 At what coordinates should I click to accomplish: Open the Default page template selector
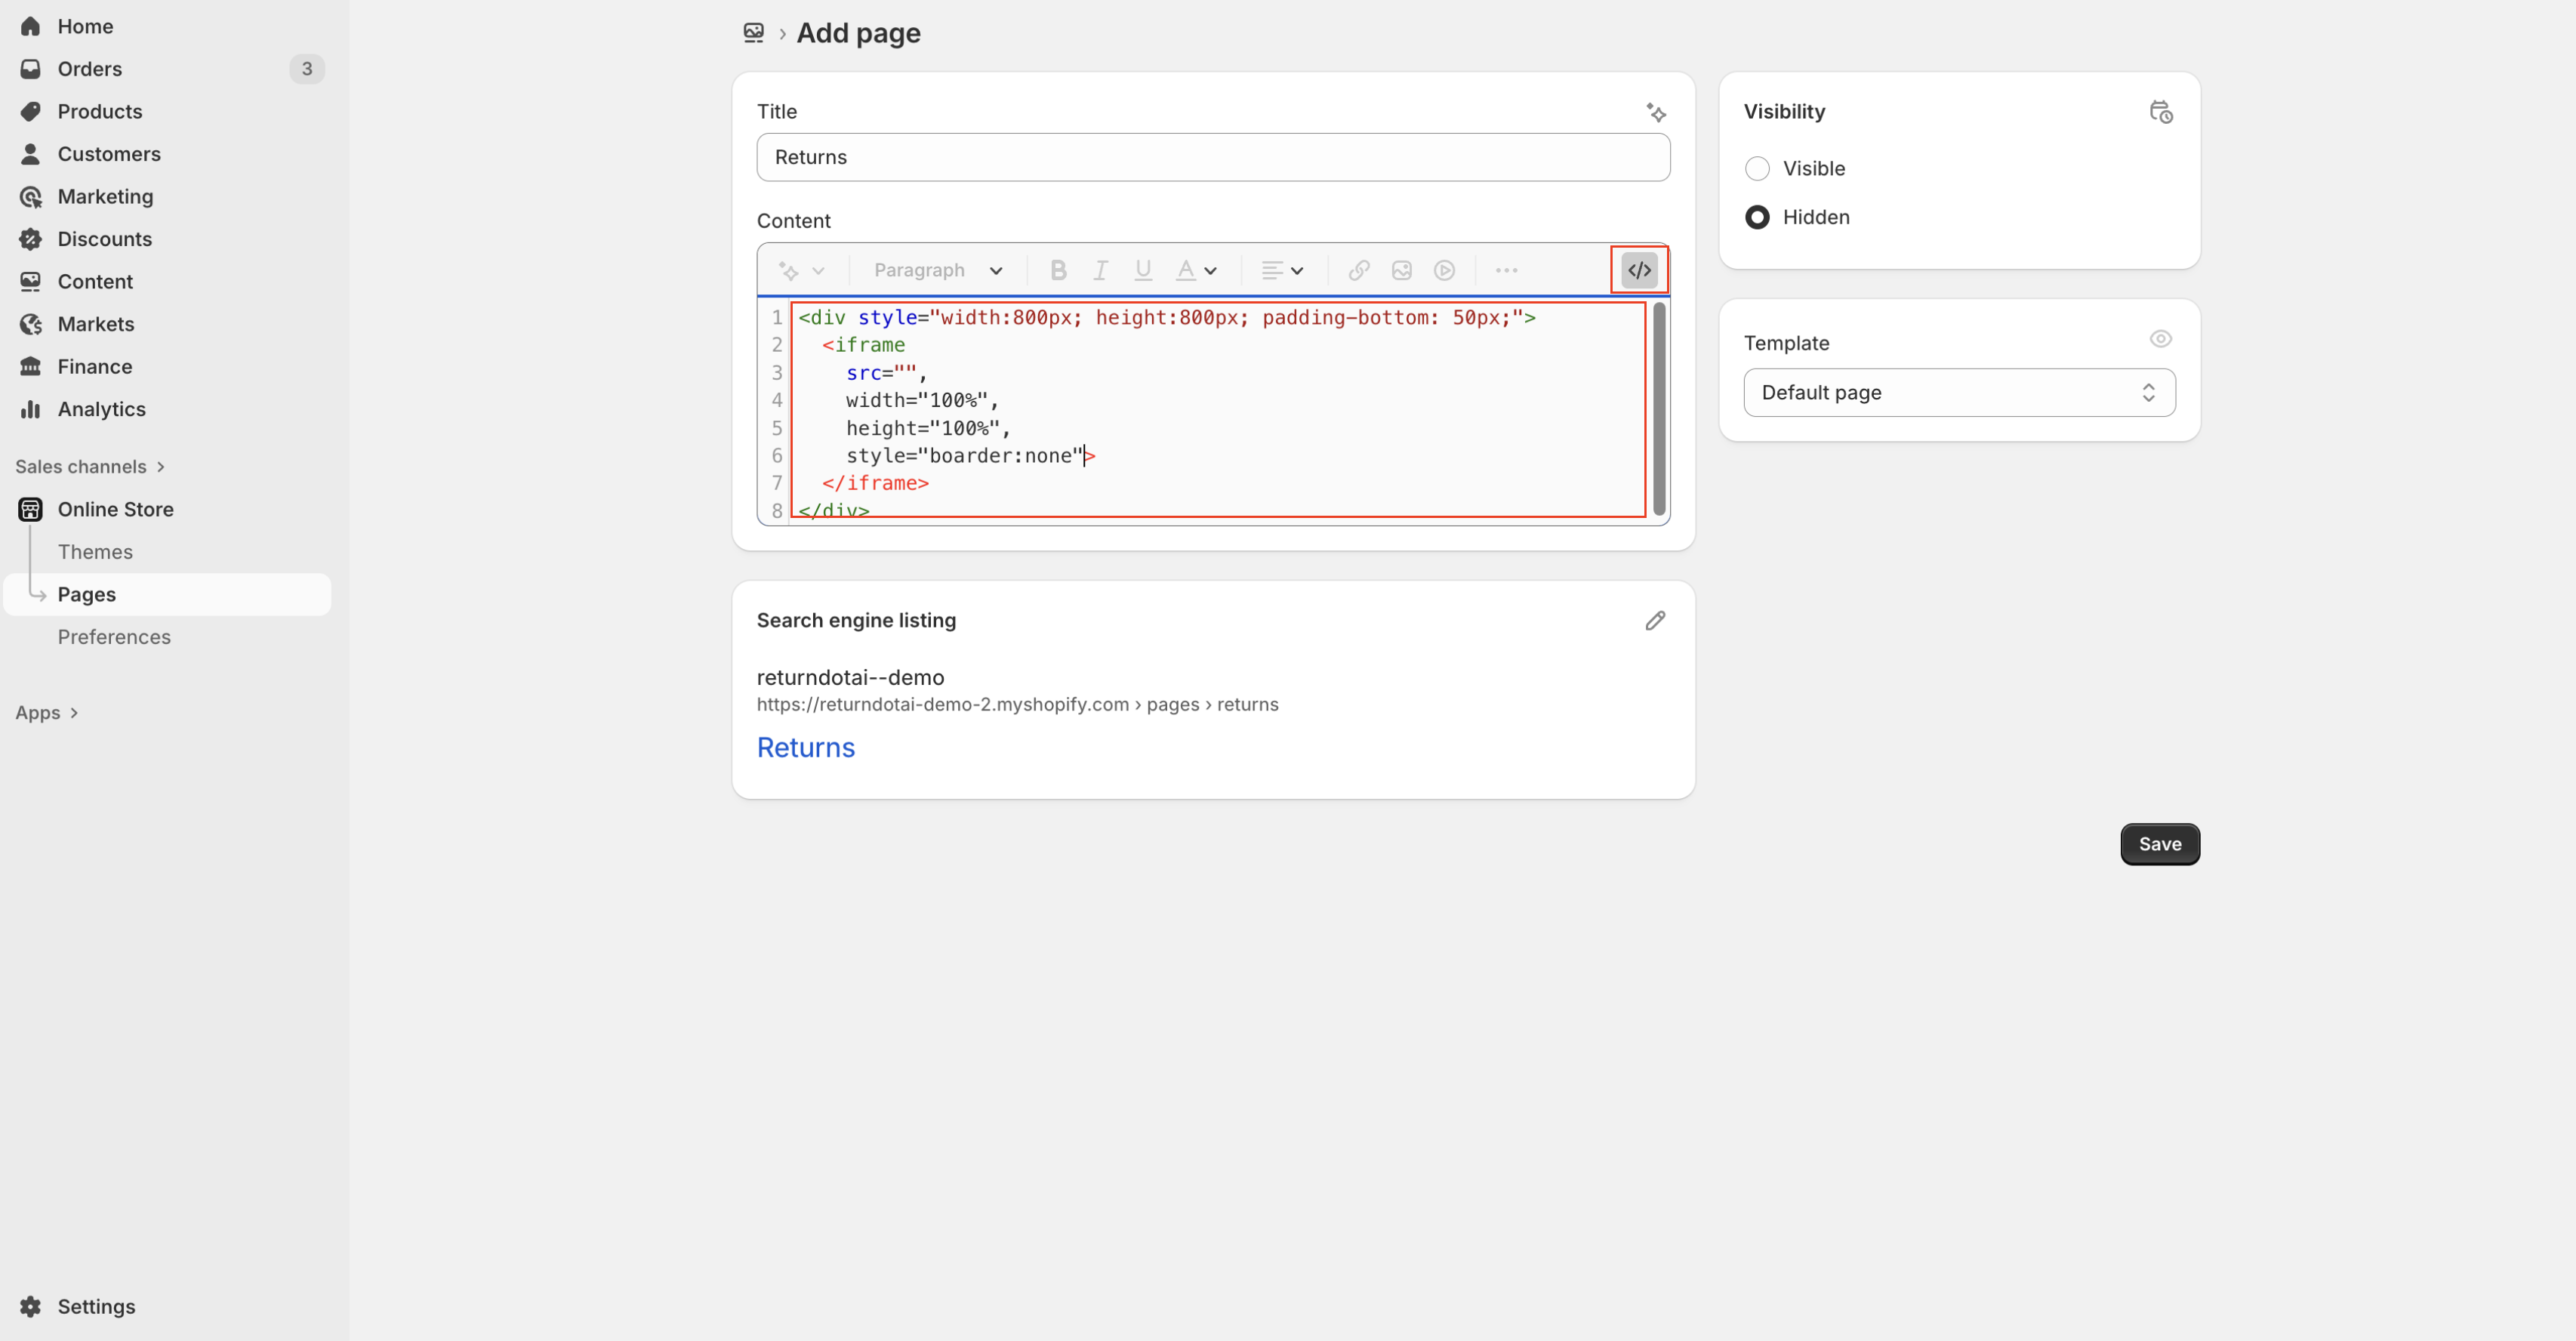pos(1957,392)
